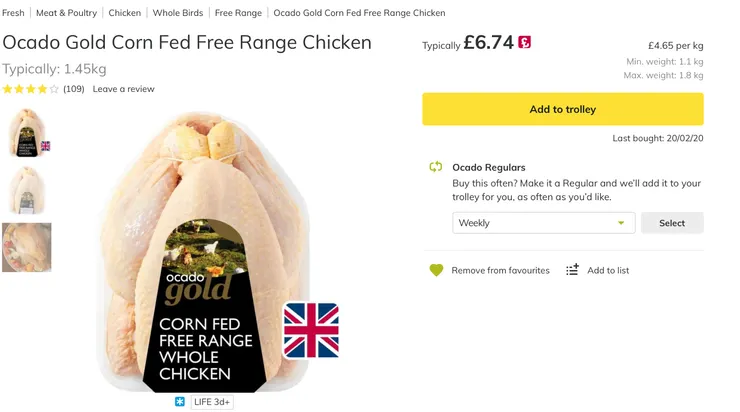This screenshot has width=740, height=412.
Task: Open the Whole Birds breadcrumb
Action: pyautogui.click(x=178, y=13)
